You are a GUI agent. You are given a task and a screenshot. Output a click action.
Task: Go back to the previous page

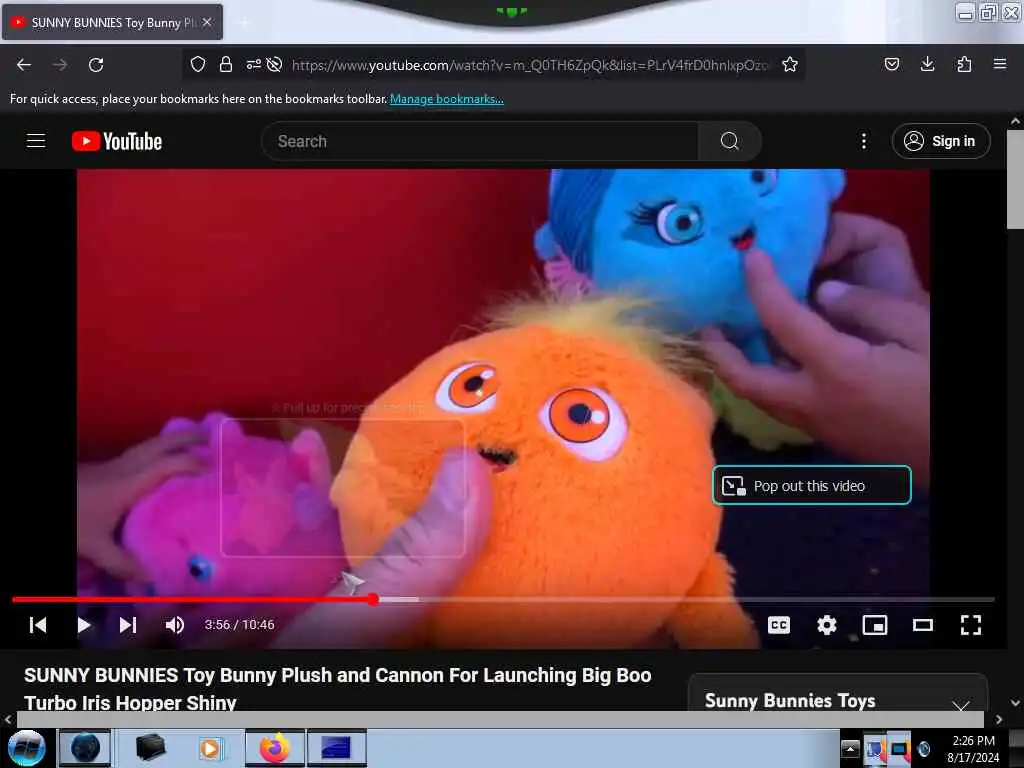[x=24, y=65]
